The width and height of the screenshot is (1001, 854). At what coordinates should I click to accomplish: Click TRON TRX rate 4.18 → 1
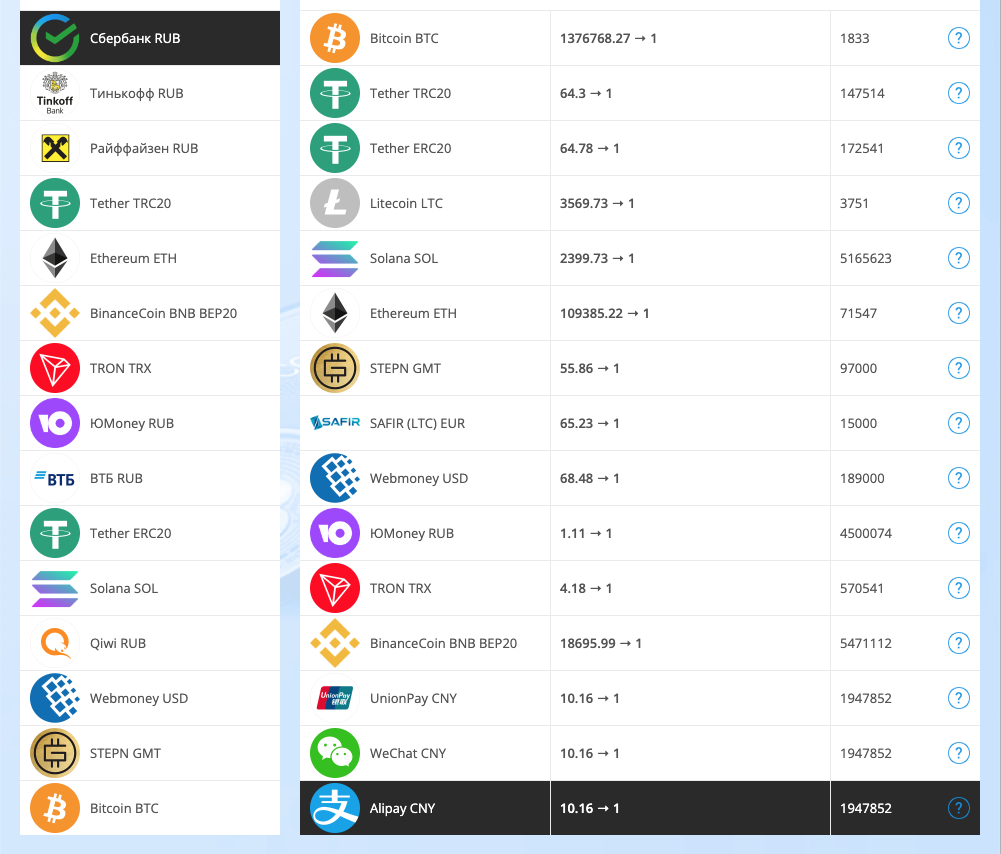pyautogui.click(x=586, y=588)
